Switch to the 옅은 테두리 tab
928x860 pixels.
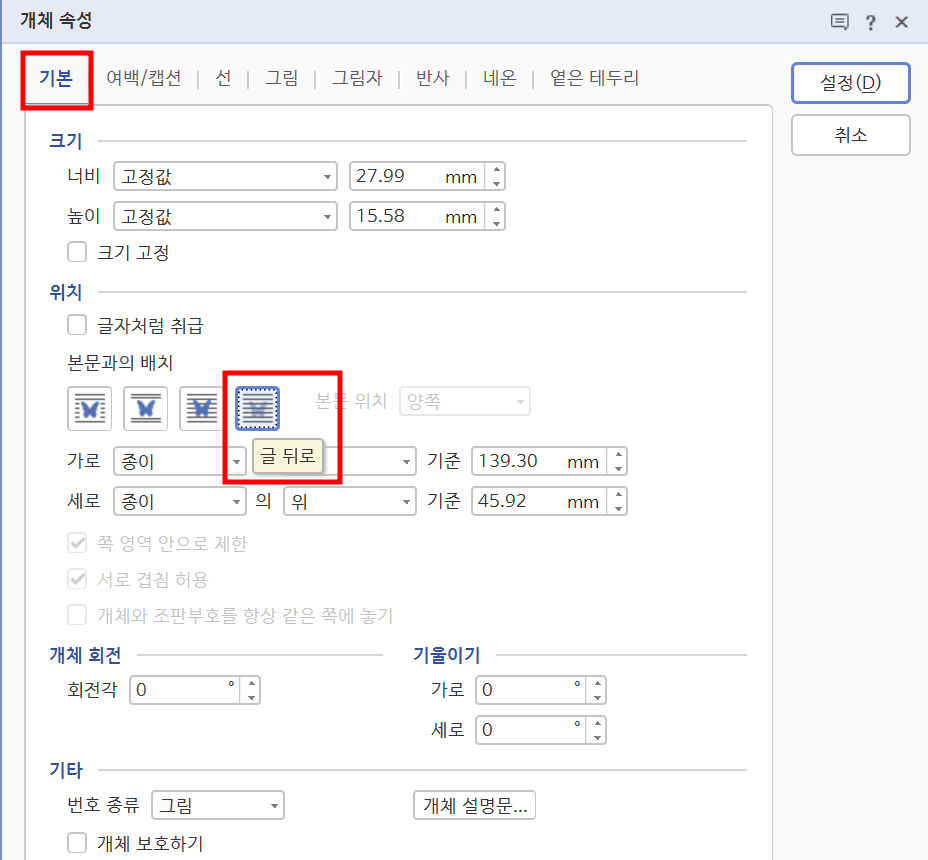pyautogui.click(x=595, y=78)
